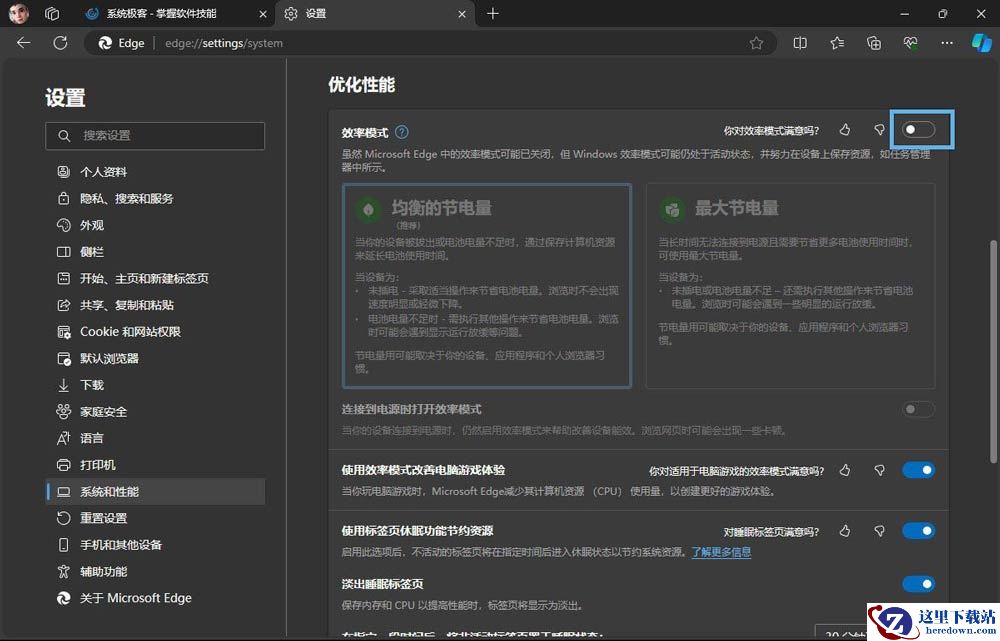Open 打印机 settings

tap(155, 465)
